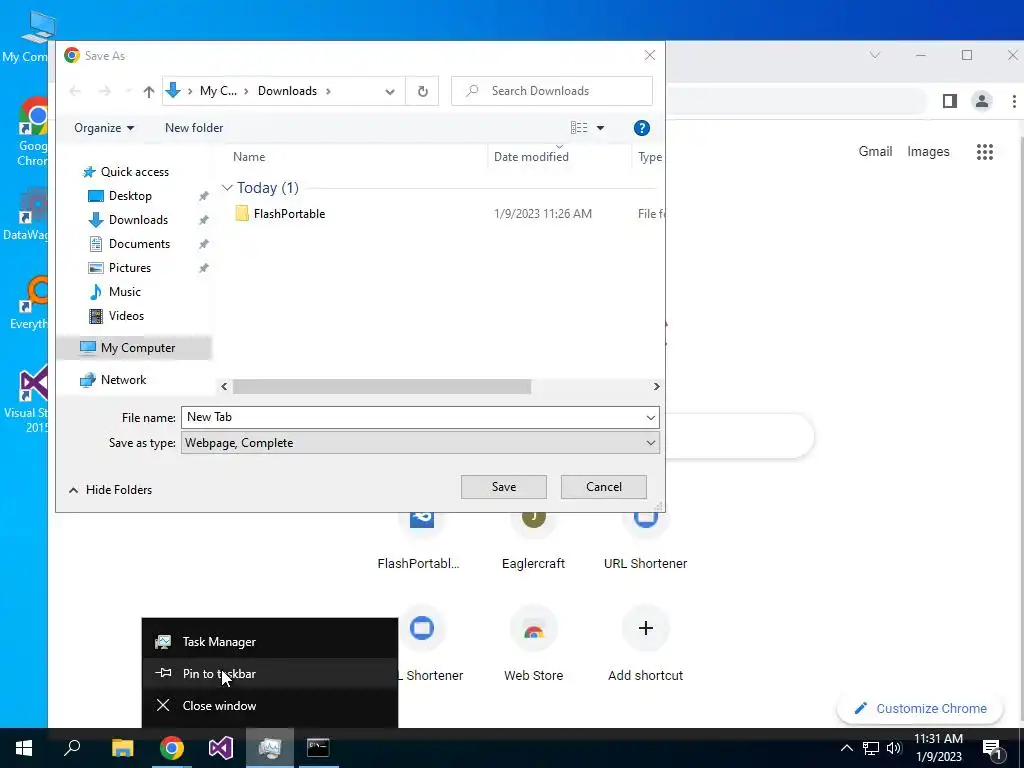Image resolution: width=1024 pixels, height=768 pixels.
Task: Click the Up one level arrow in Save As
Action: [x=149, y=91]
